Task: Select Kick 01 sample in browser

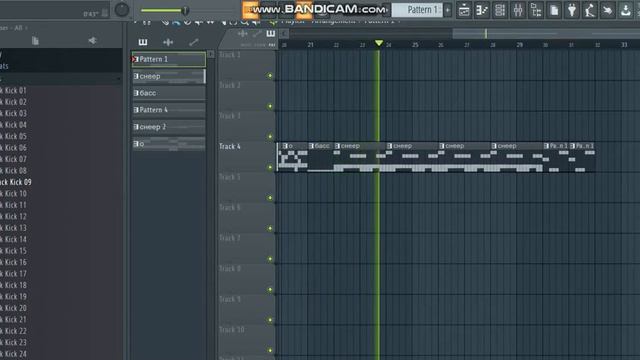Action: [x=13, y=90]
